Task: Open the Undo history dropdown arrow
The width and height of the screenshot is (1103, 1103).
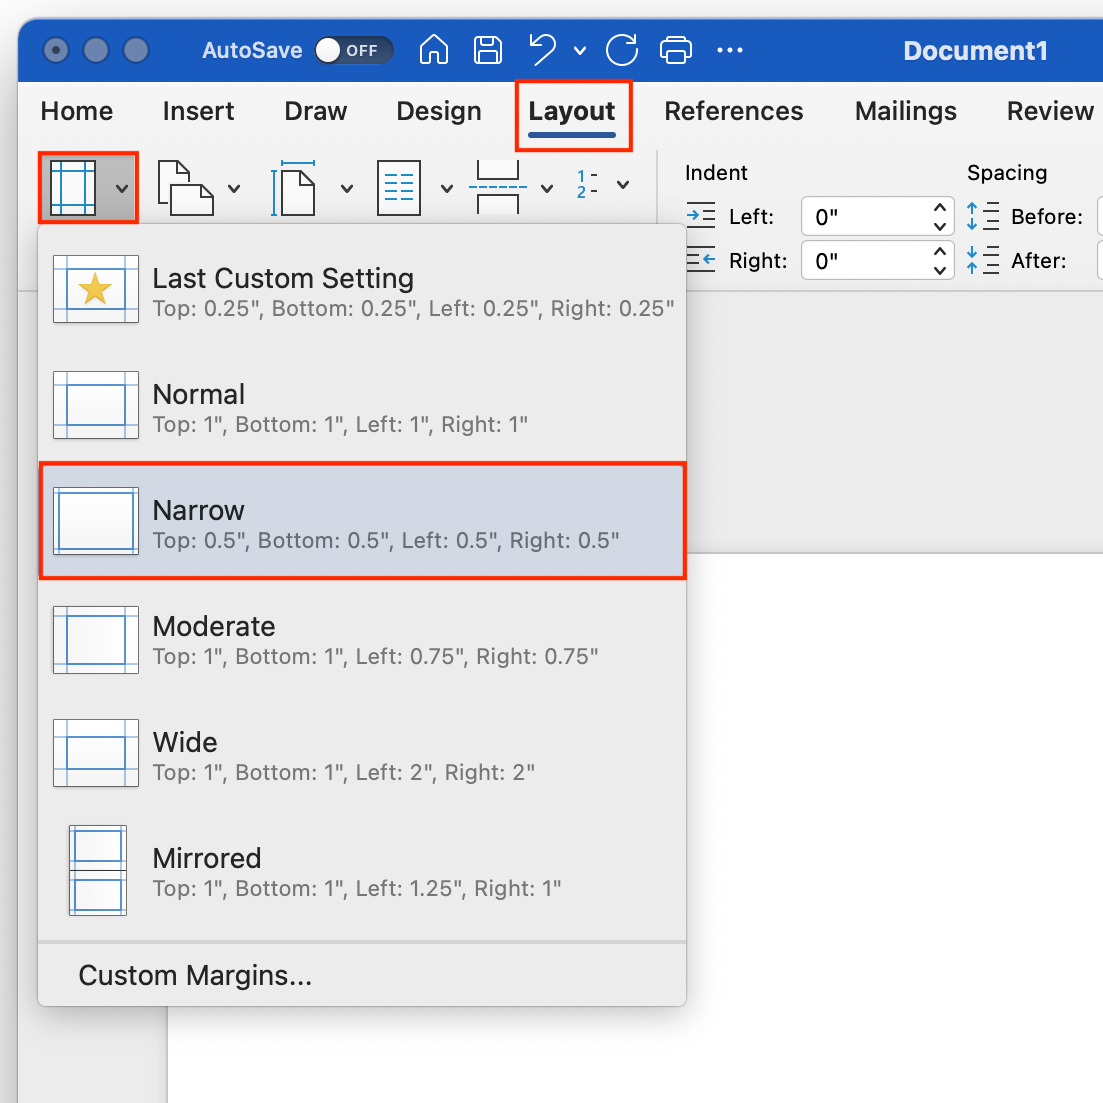Action: click(x=581, y=50)
